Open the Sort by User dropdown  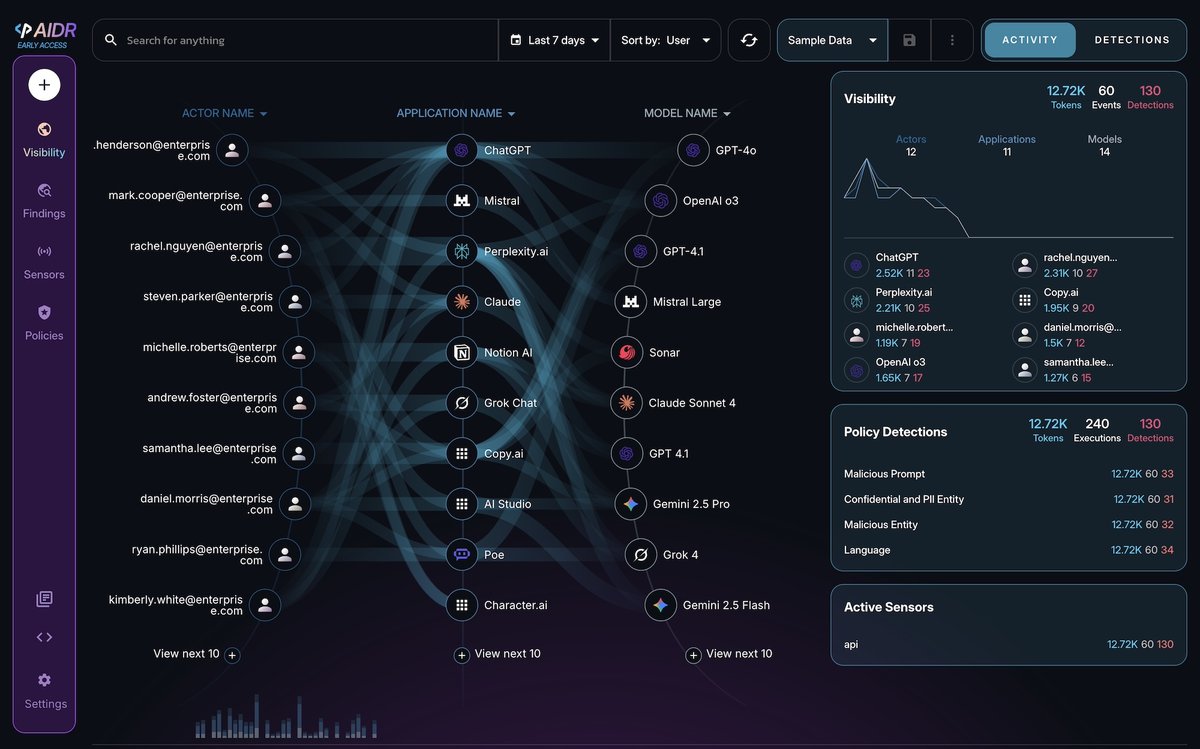665,40
